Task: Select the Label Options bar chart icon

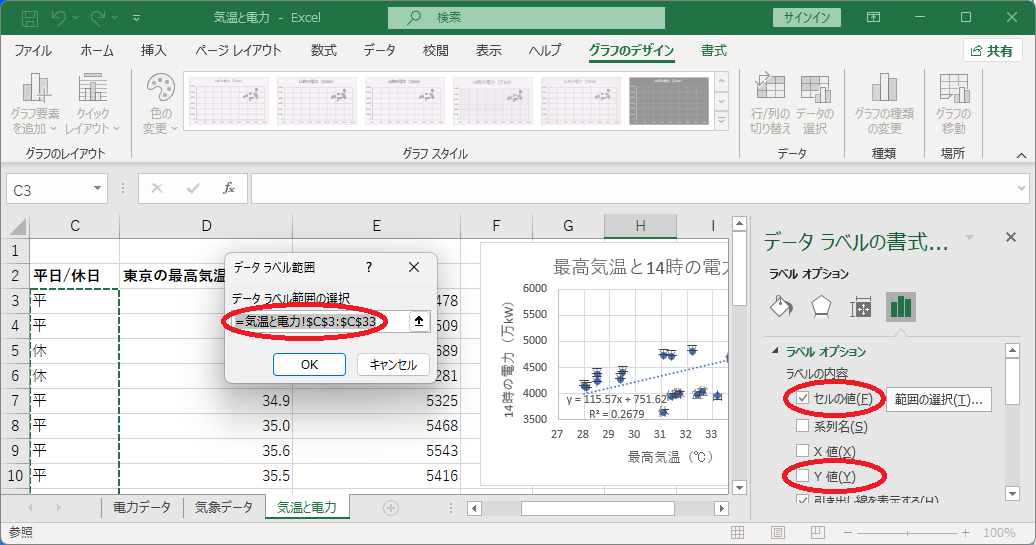Action: point(901,307)
